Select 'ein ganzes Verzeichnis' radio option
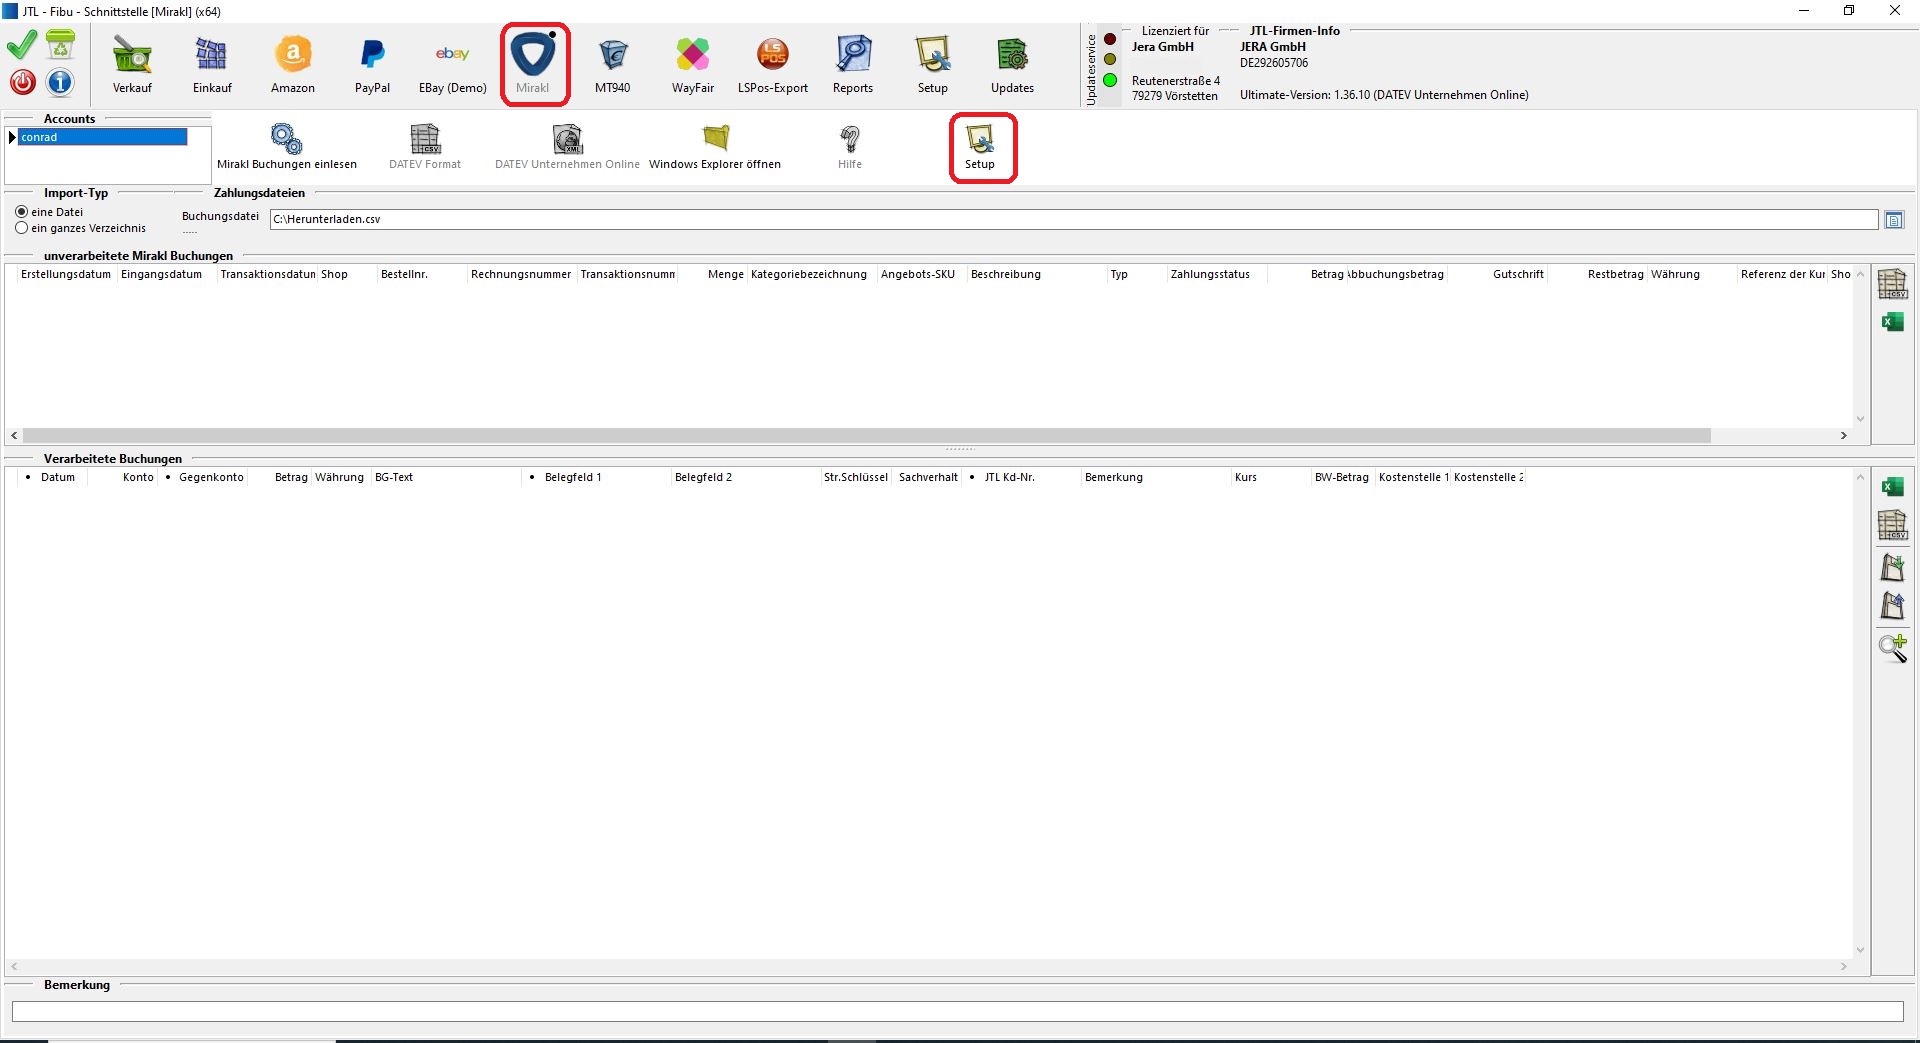 (22, 228)
